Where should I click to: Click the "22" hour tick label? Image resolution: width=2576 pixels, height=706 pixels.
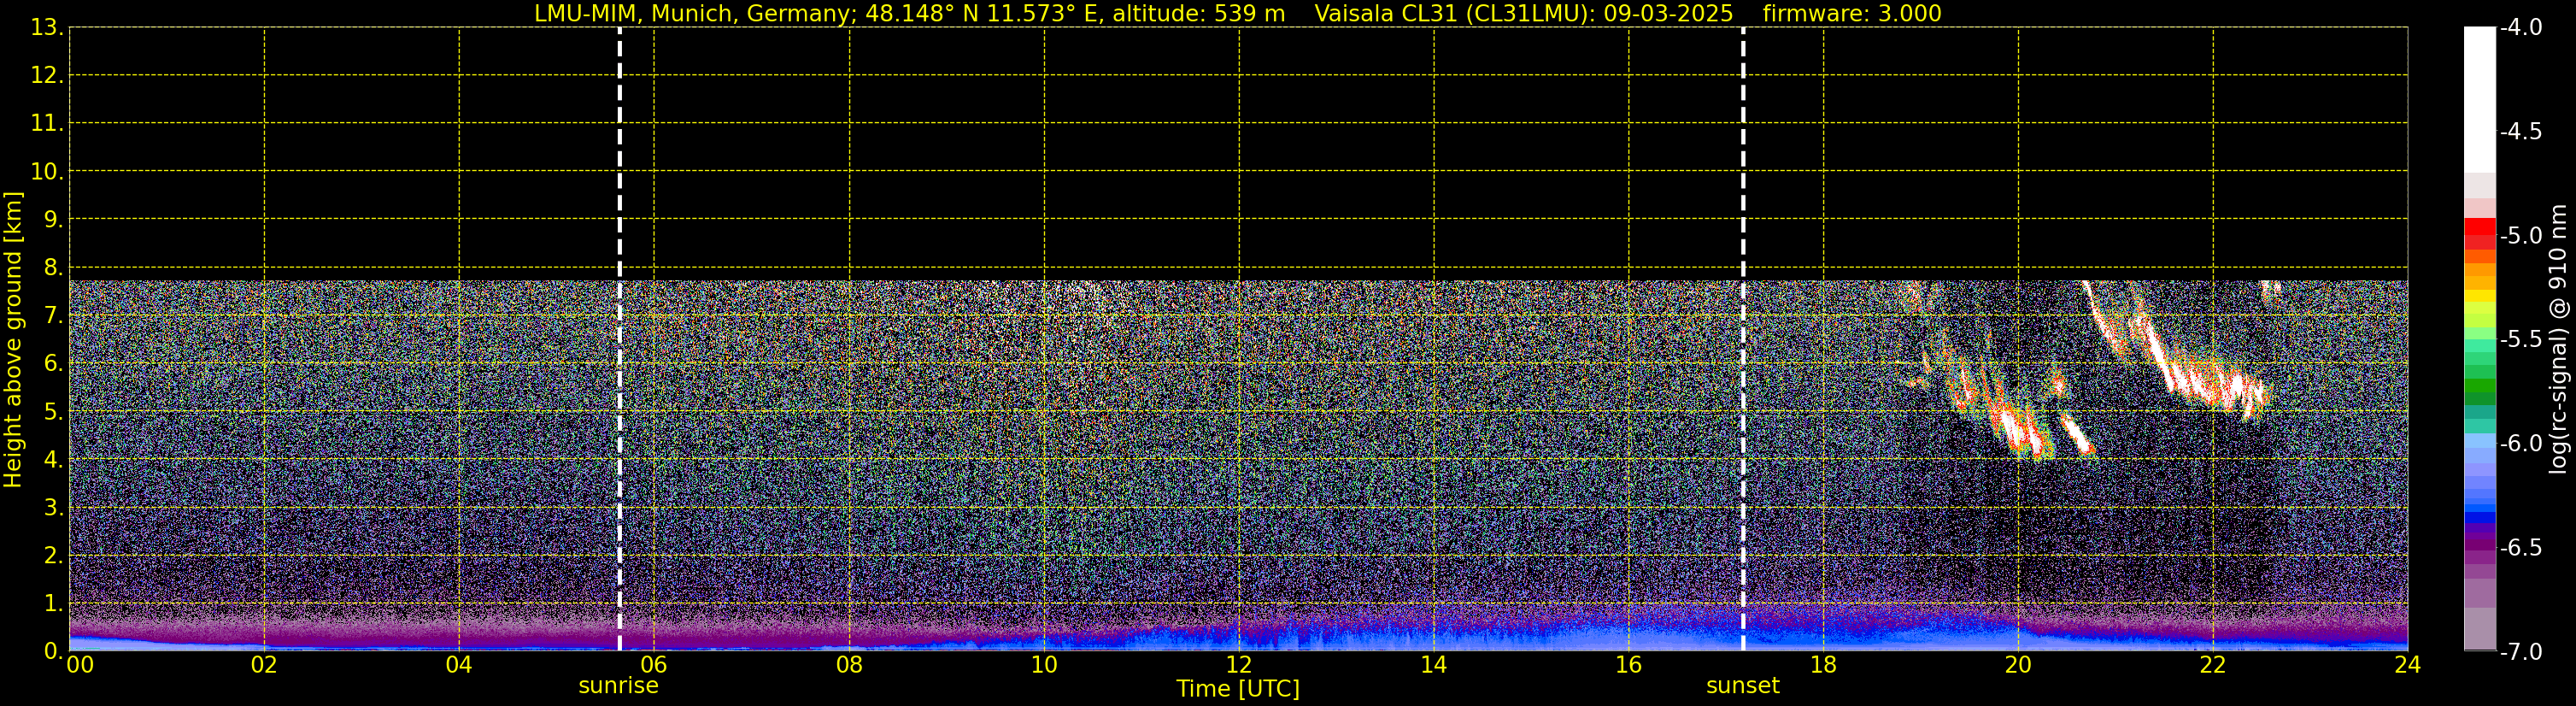(x=2213, y=665)
